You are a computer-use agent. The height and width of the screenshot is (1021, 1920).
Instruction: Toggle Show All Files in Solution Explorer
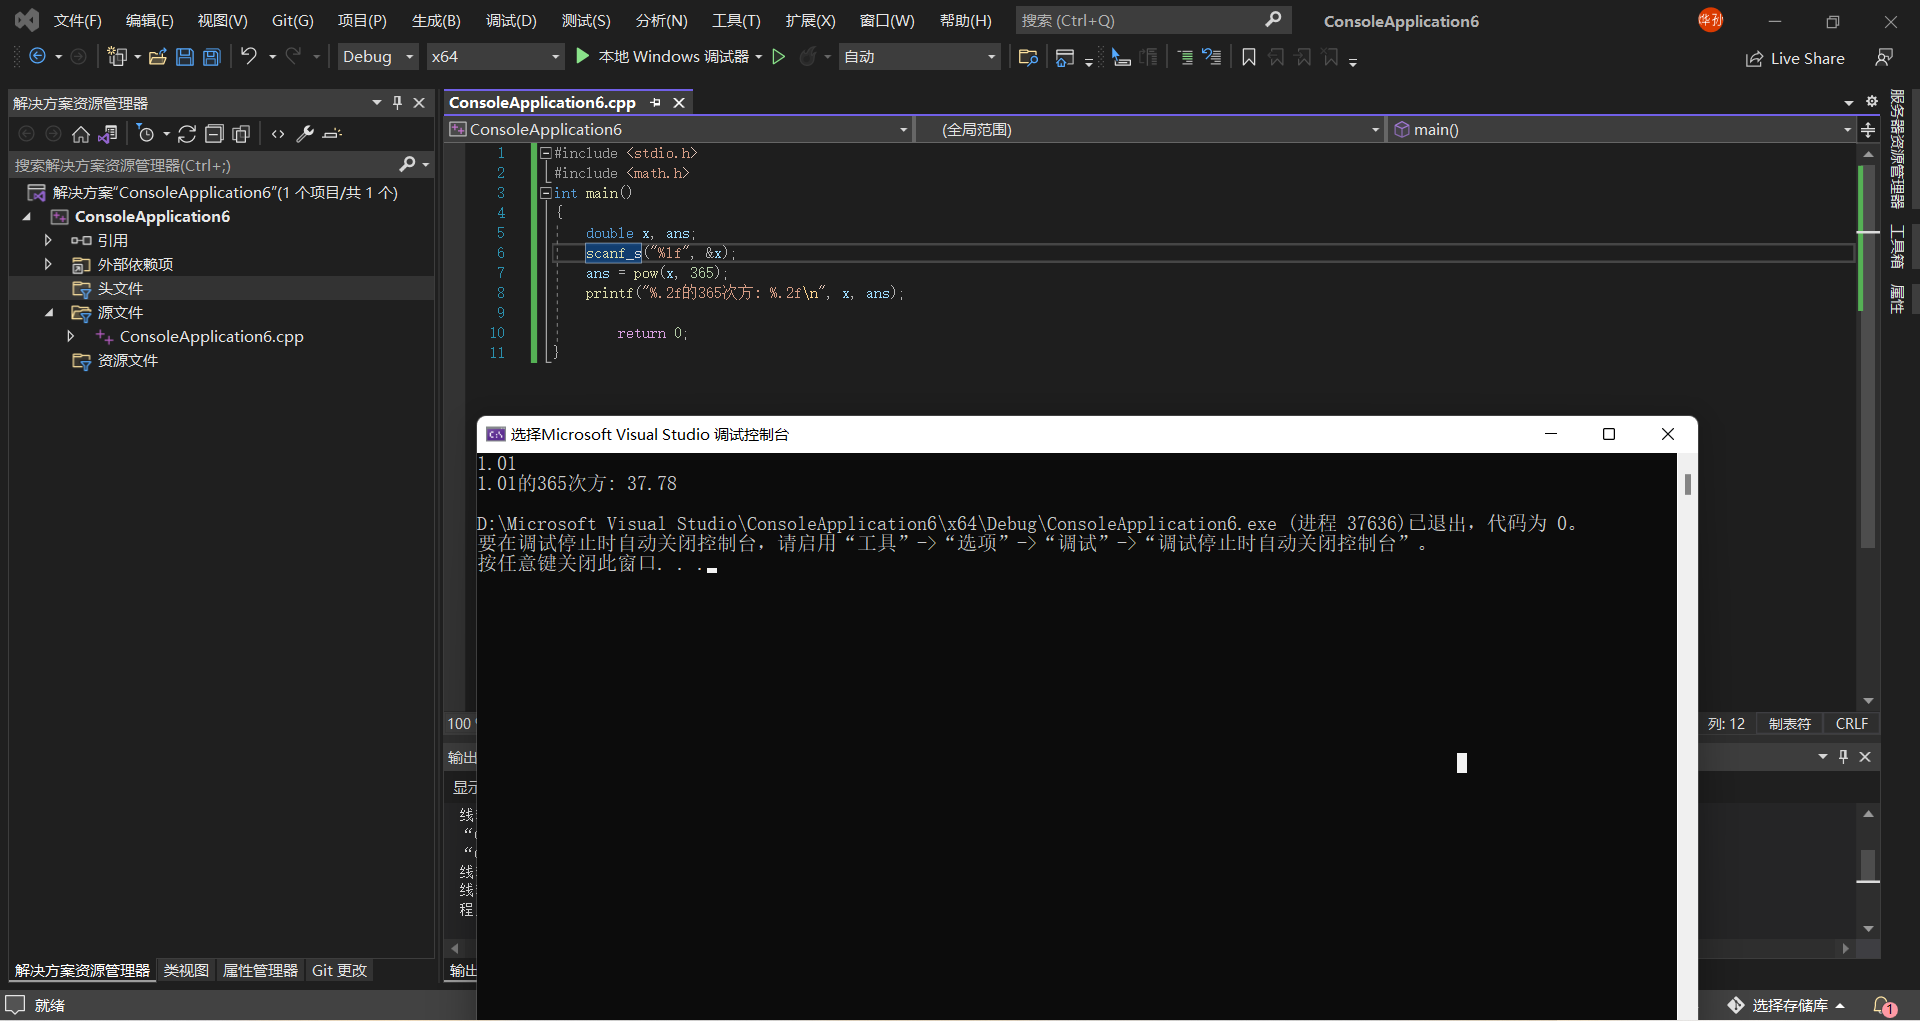tap(241, 134)
